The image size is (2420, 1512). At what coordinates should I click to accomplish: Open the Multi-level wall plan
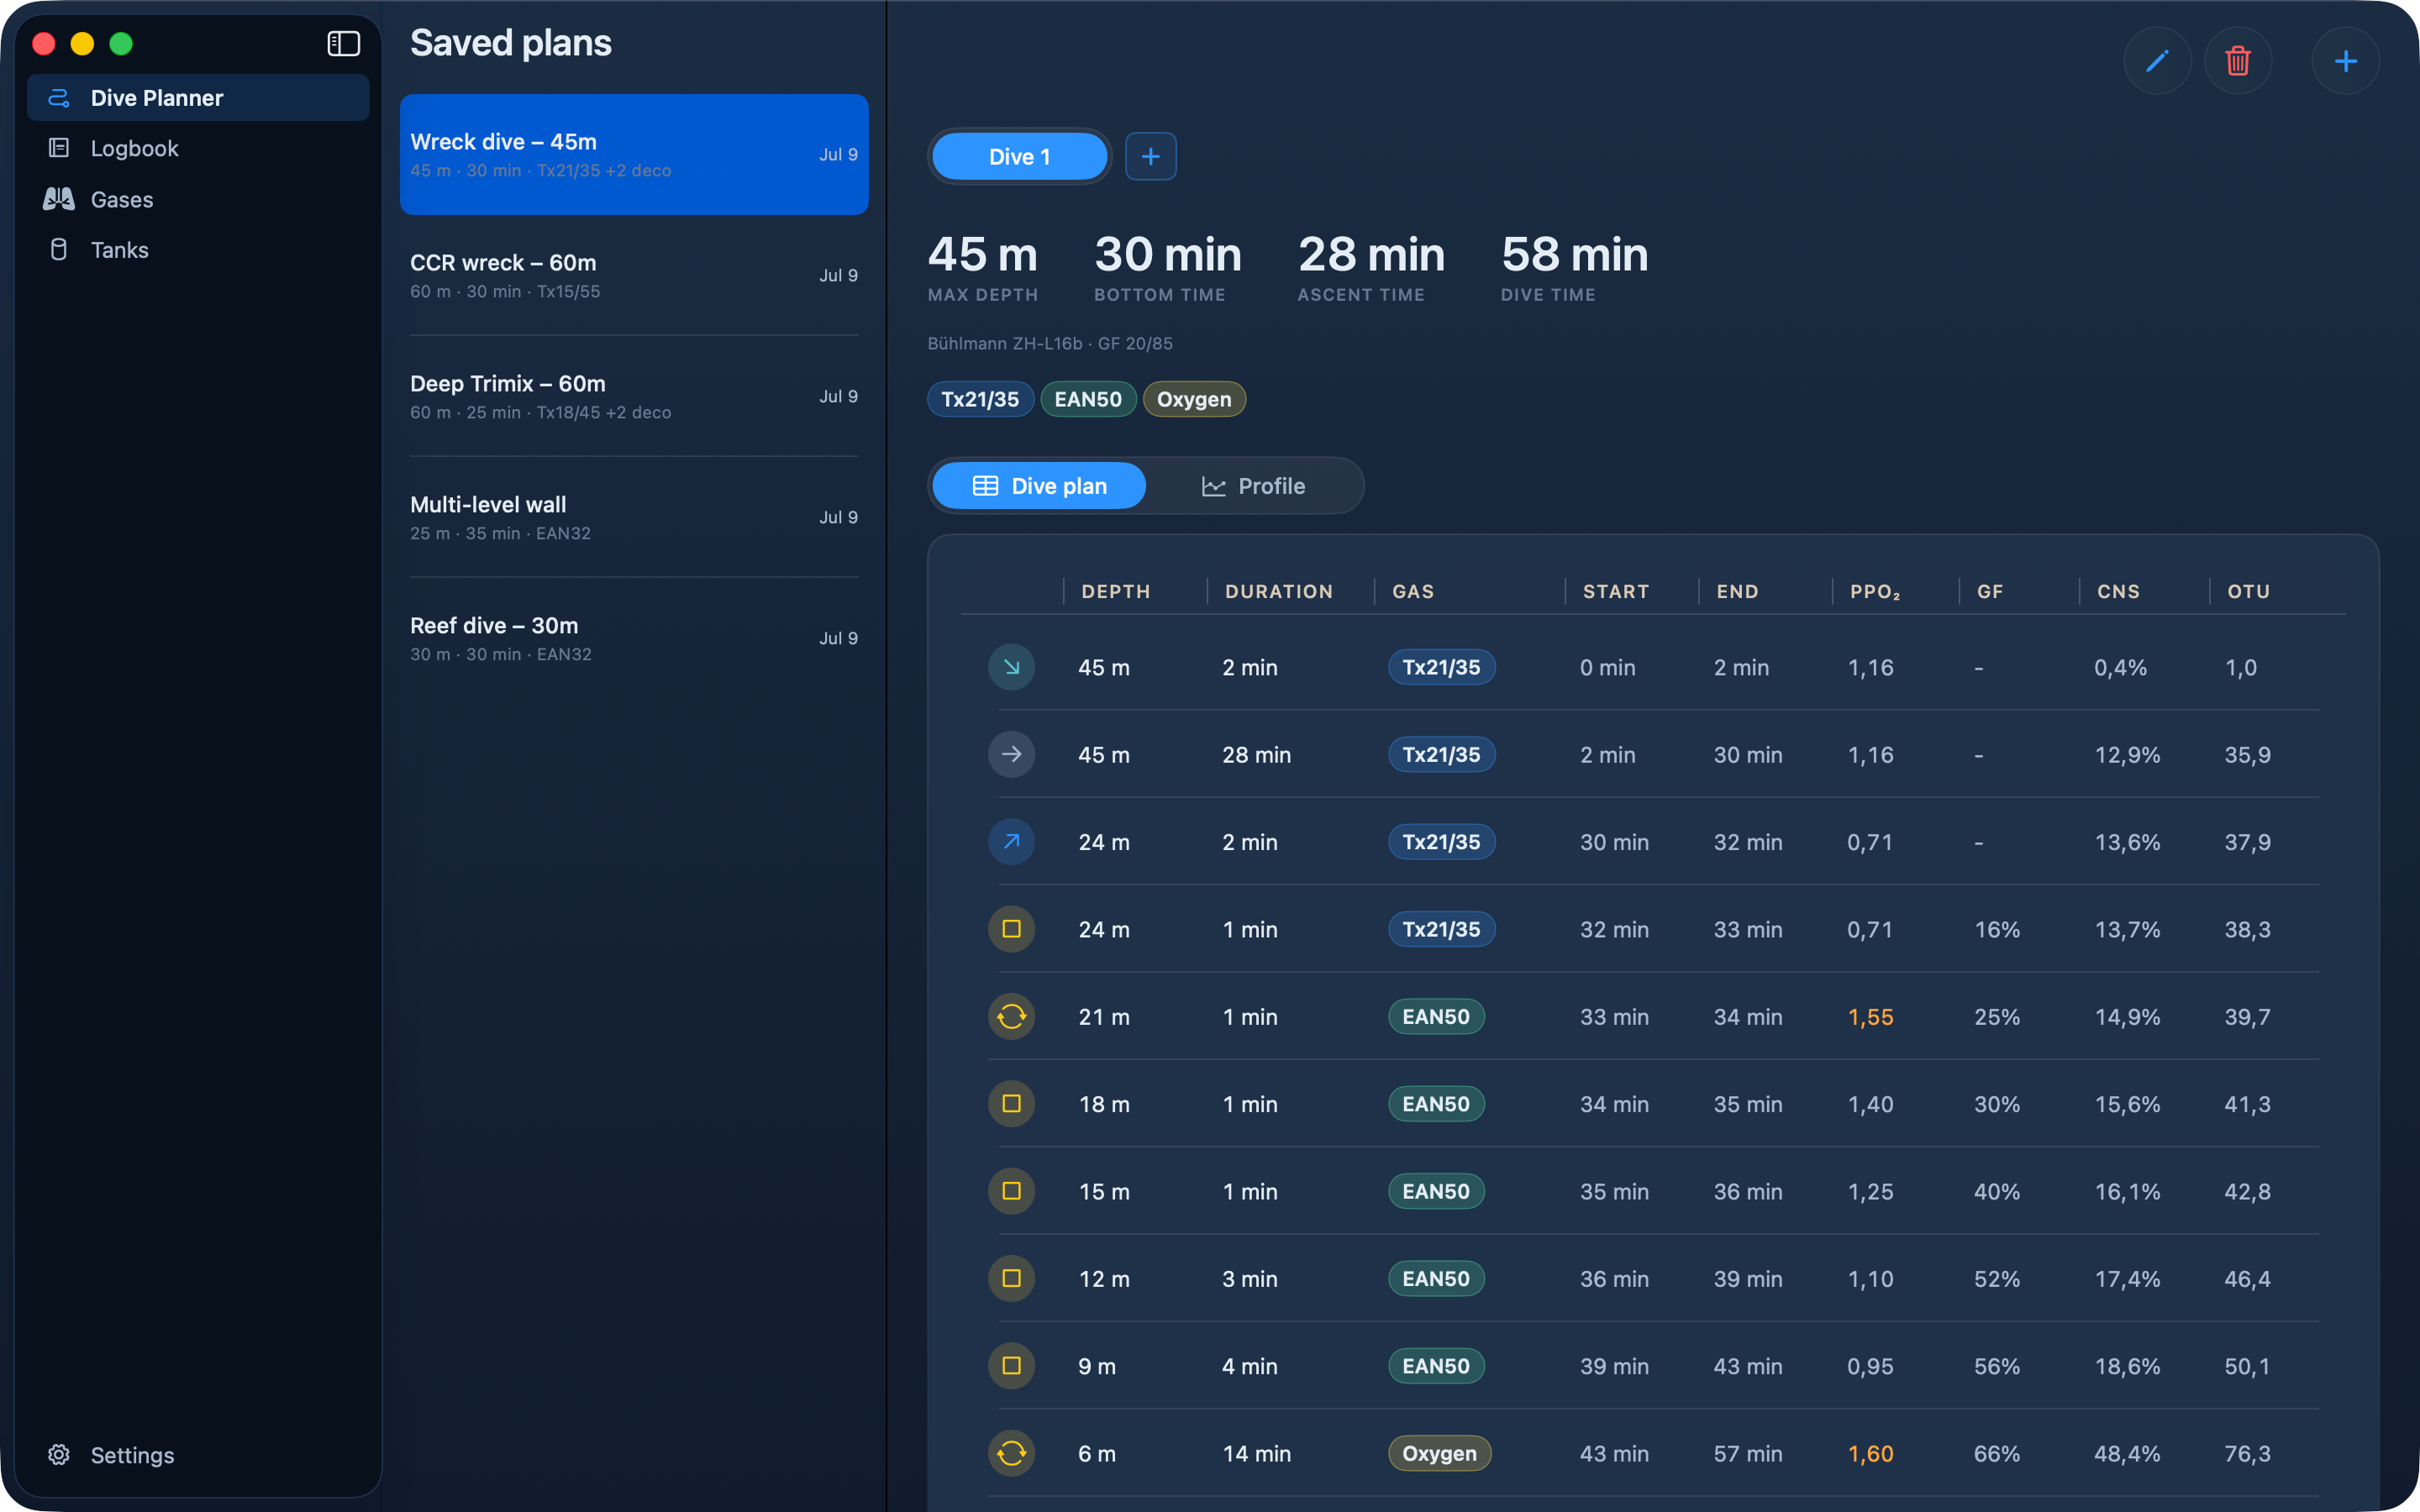[x=634, y=517]
